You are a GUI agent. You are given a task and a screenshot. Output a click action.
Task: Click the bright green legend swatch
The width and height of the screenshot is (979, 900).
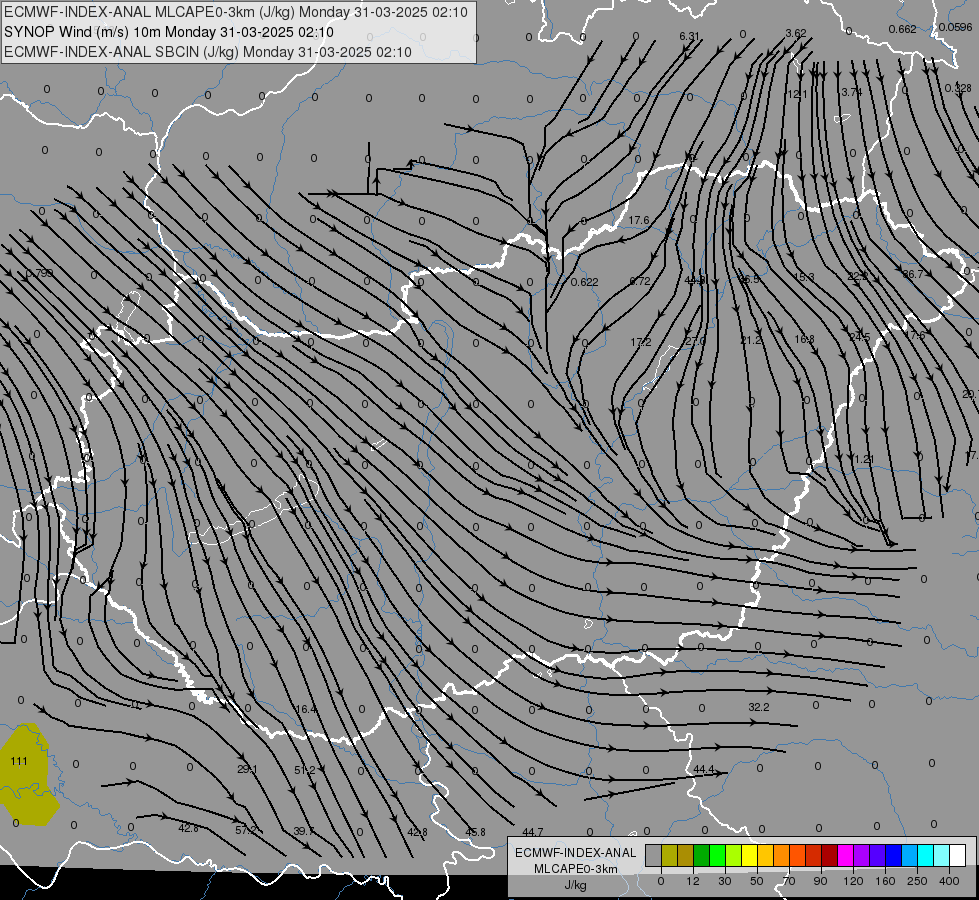[717, 855]
